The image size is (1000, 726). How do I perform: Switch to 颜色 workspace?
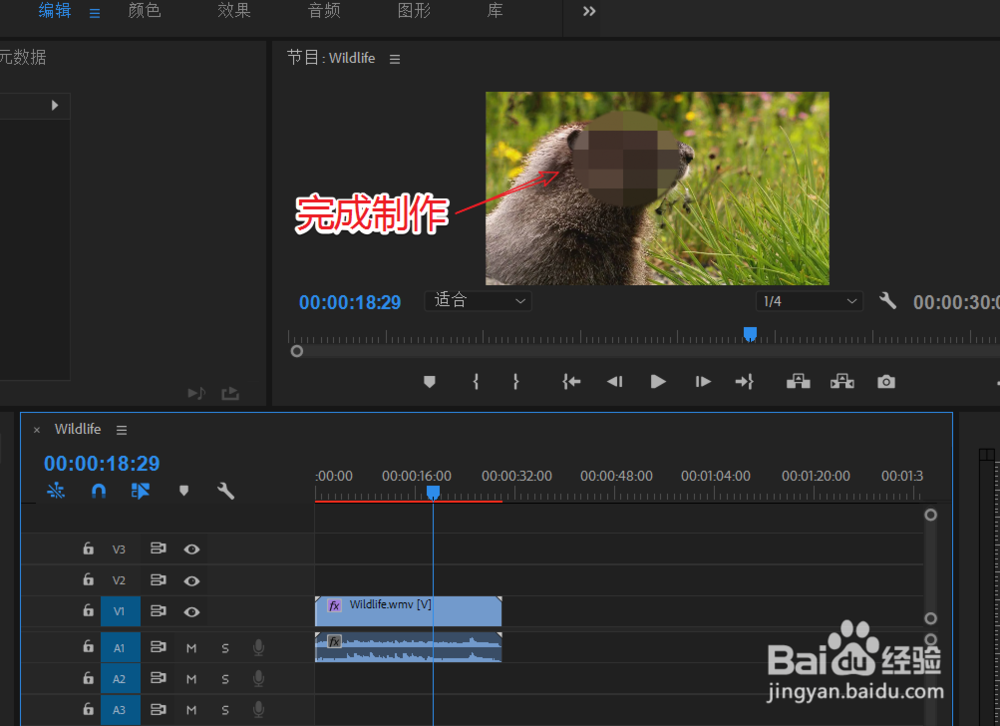pyautogui.click(x=145, y=11)
